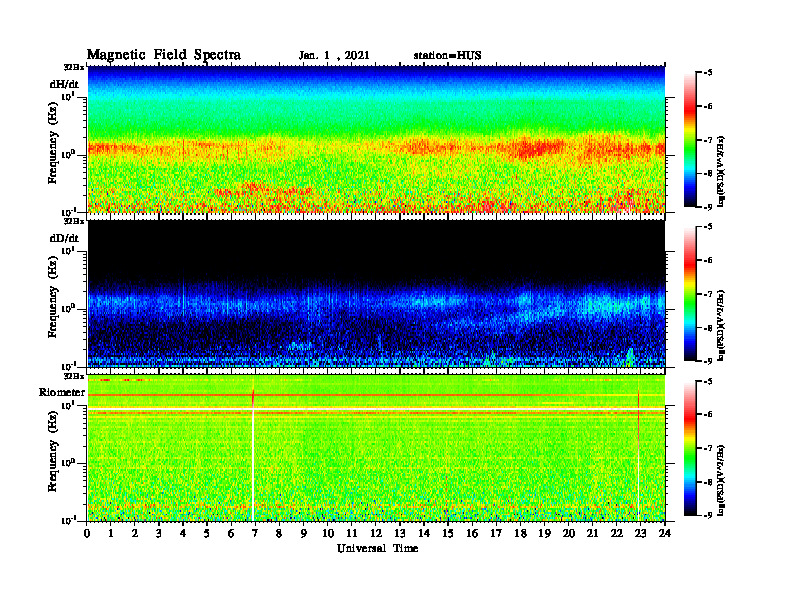792x612 pixels.
Task: Click the log(PSD) label beside Riometer color scale
Action: 721,479
